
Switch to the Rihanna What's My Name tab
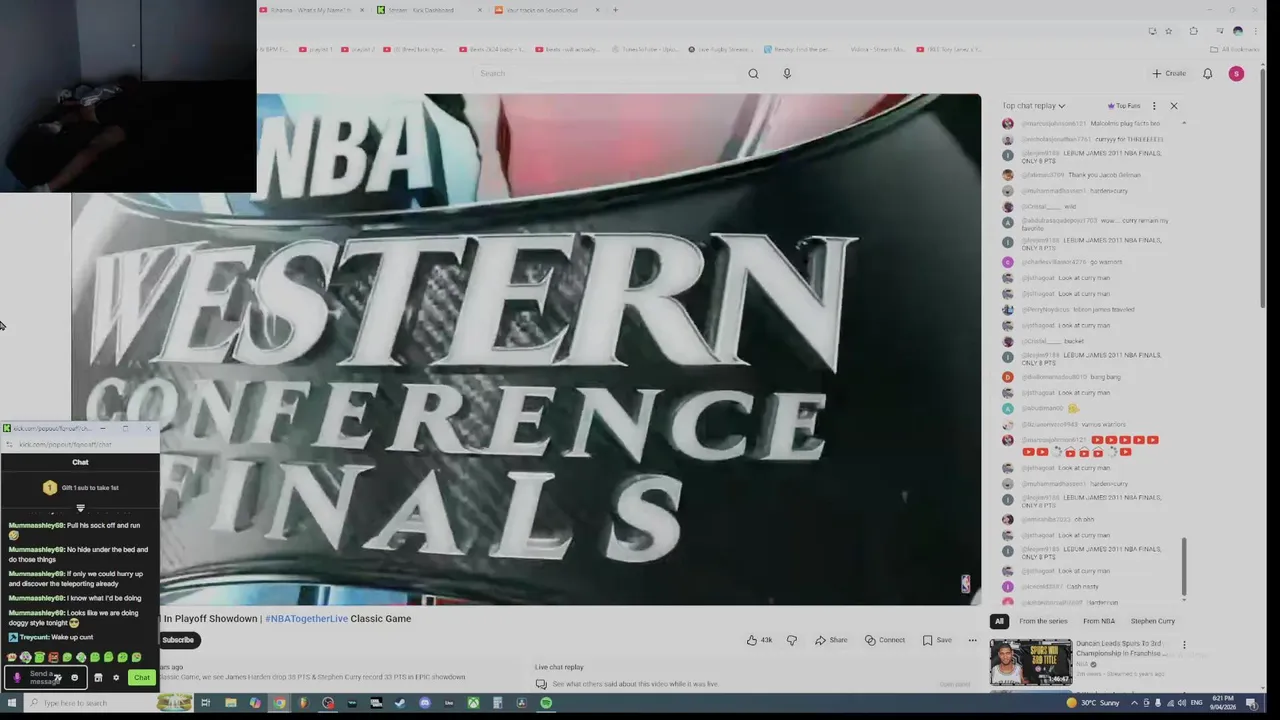(310, 10)
